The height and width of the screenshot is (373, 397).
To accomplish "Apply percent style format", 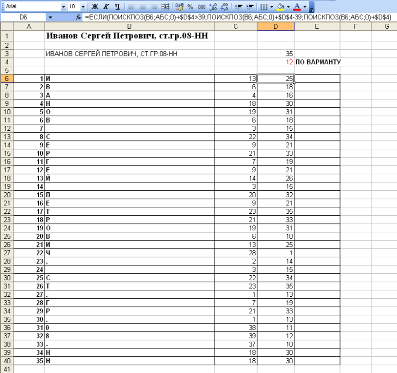I will click(x=190, y=7).
